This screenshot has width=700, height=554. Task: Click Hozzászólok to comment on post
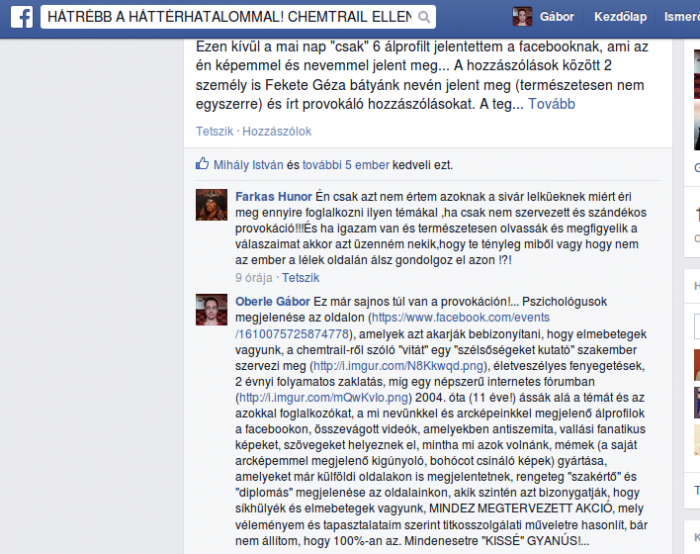pyautogui.click(x=276, y=131)
